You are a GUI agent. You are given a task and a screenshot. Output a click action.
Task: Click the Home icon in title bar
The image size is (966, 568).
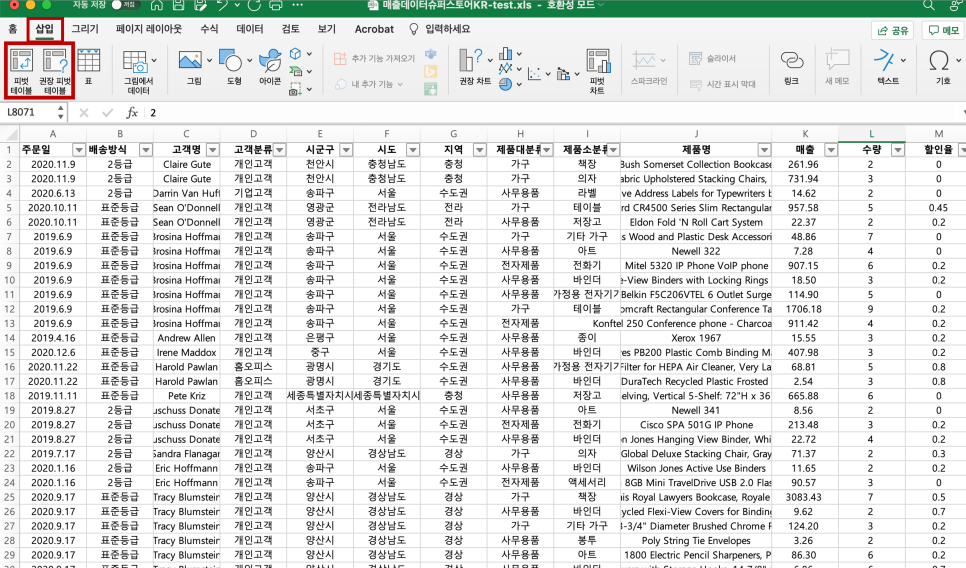[157, 6]
